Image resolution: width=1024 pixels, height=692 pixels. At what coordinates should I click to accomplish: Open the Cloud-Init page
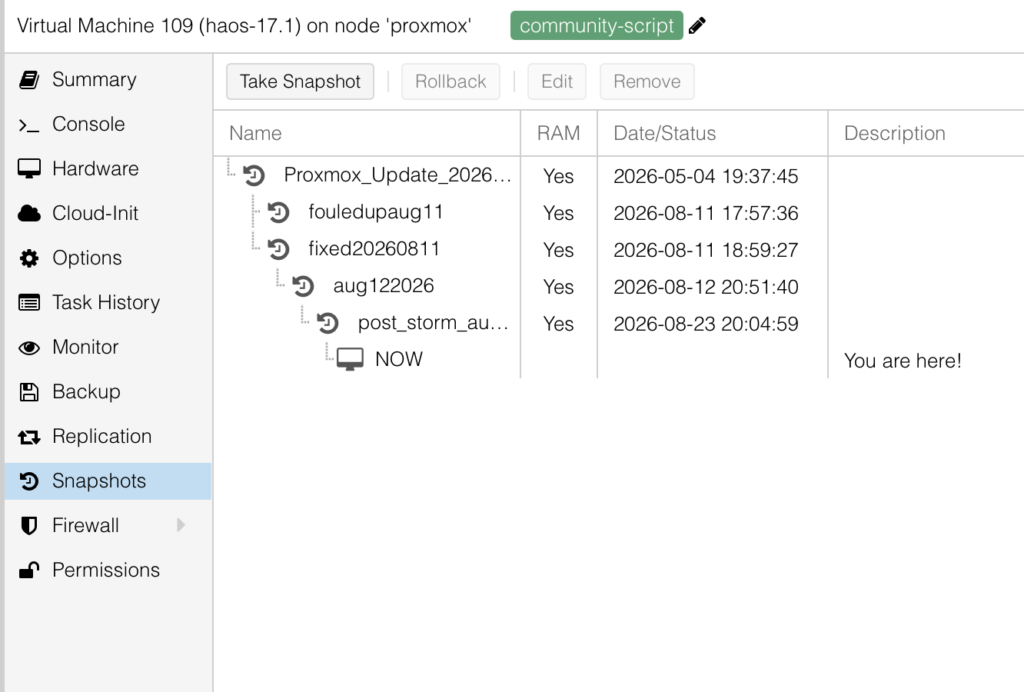click(x=108, y=213)
